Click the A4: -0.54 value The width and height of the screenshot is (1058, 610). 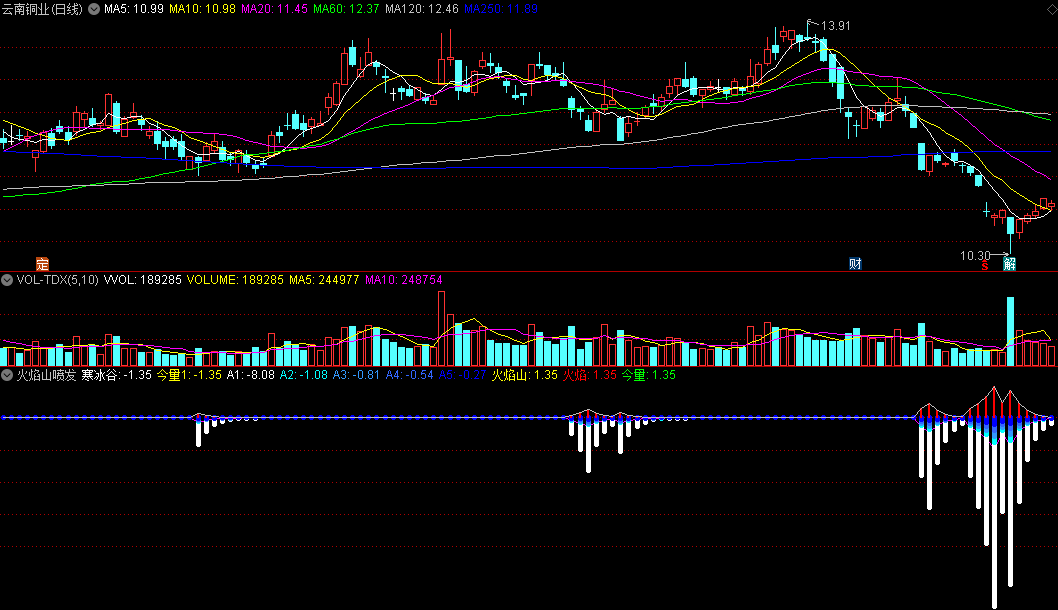coord(410,375)
